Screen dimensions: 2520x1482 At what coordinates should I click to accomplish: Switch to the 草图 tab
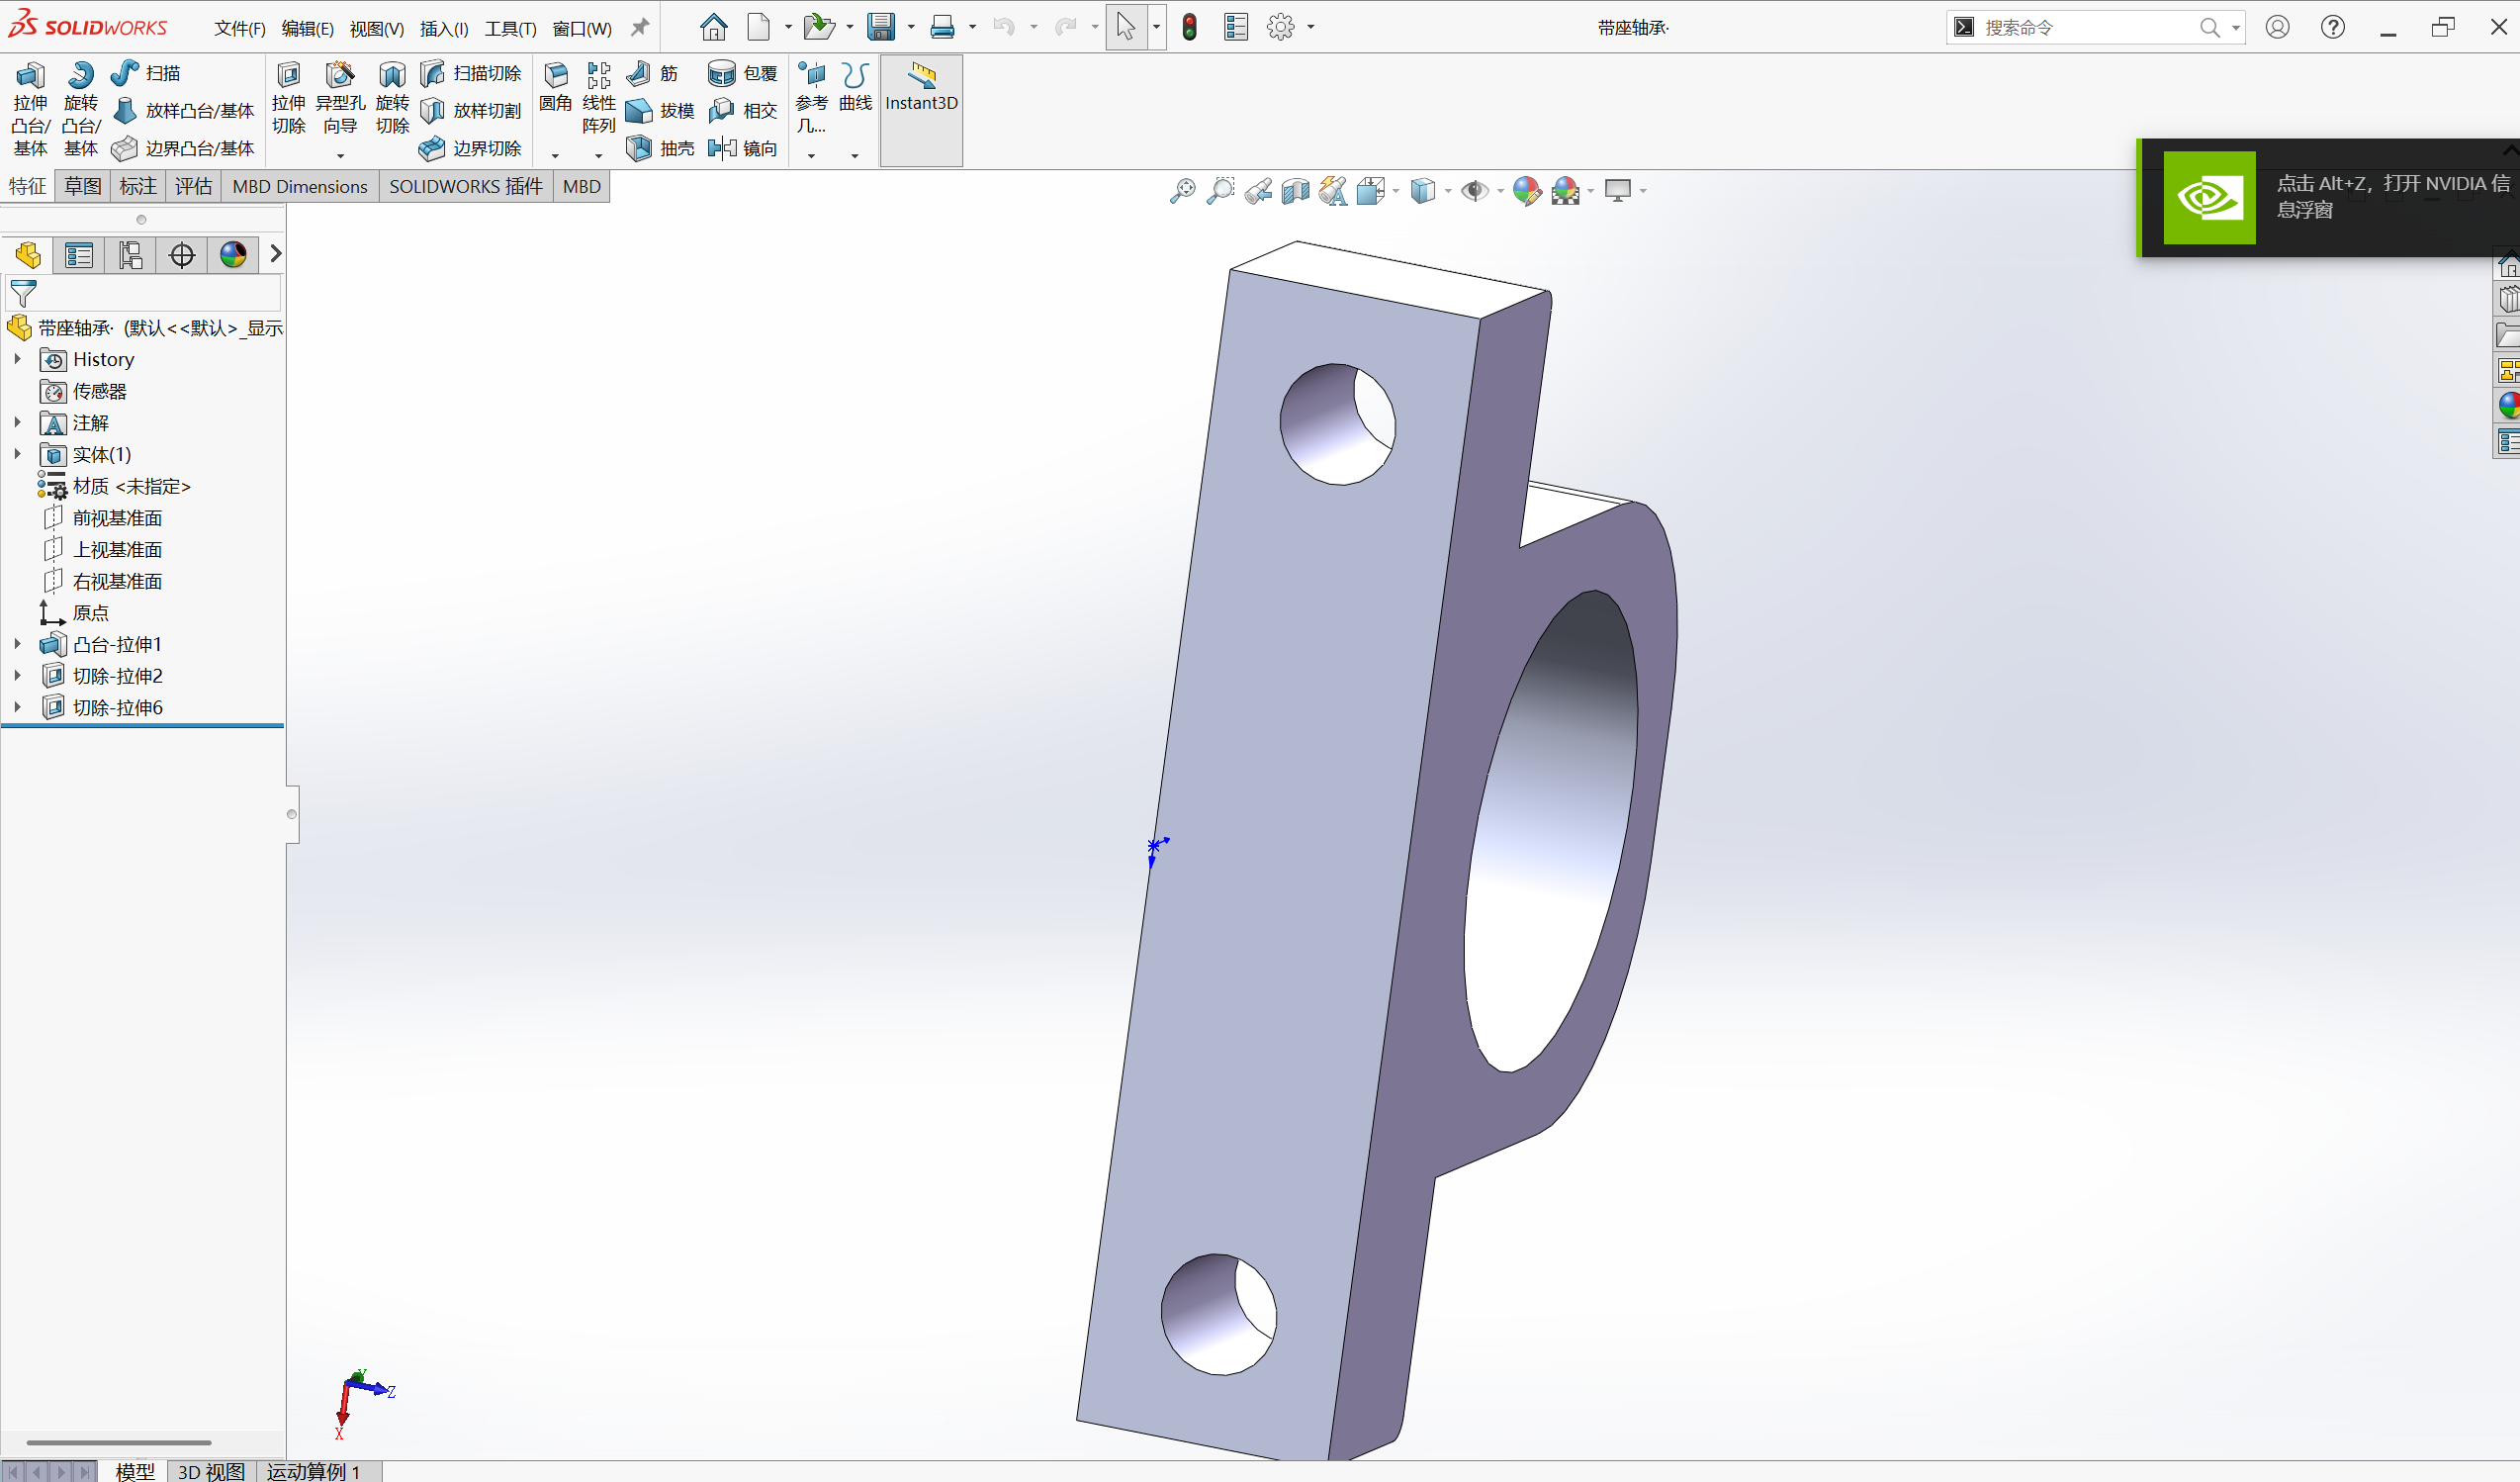click(83, 186)
